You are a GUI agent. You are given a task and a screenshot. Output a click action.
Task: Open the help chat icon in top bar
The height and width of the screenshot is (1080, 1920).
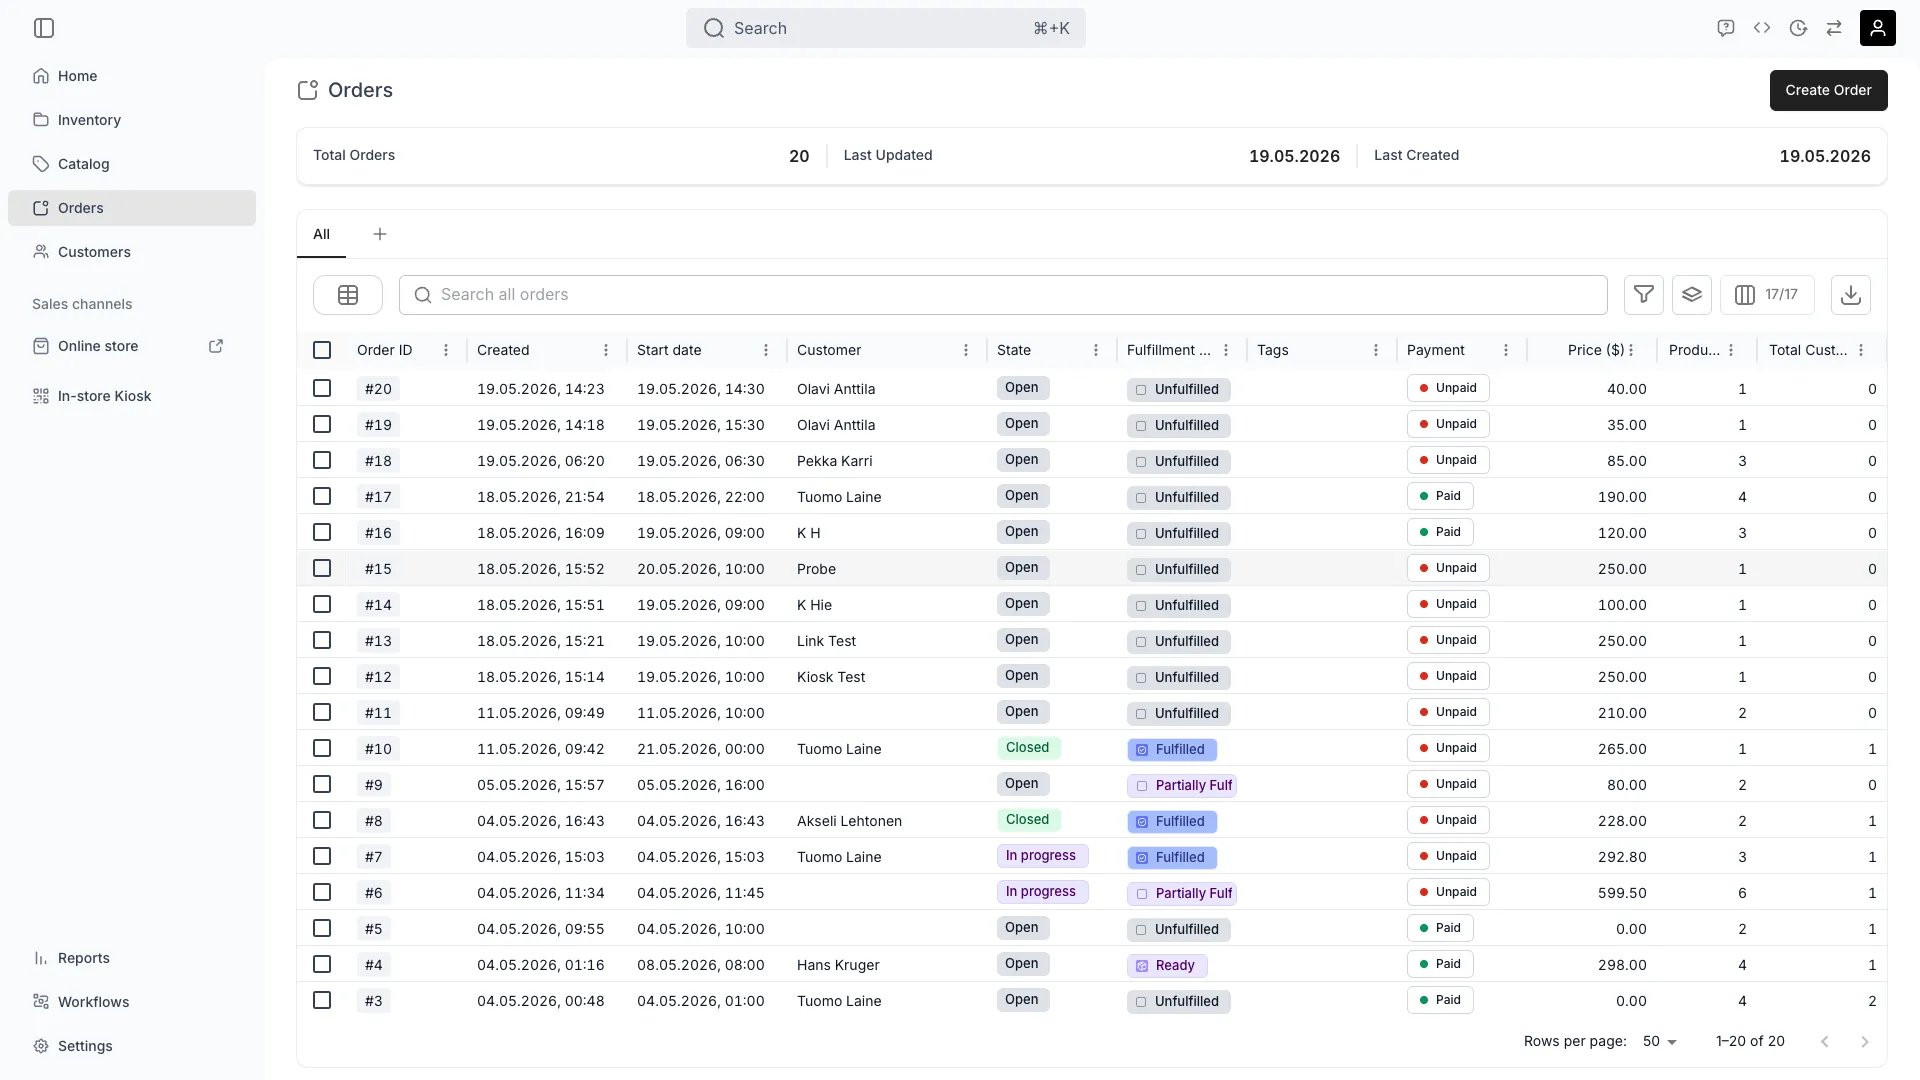pyautogui.click(x=1725, y=28)
